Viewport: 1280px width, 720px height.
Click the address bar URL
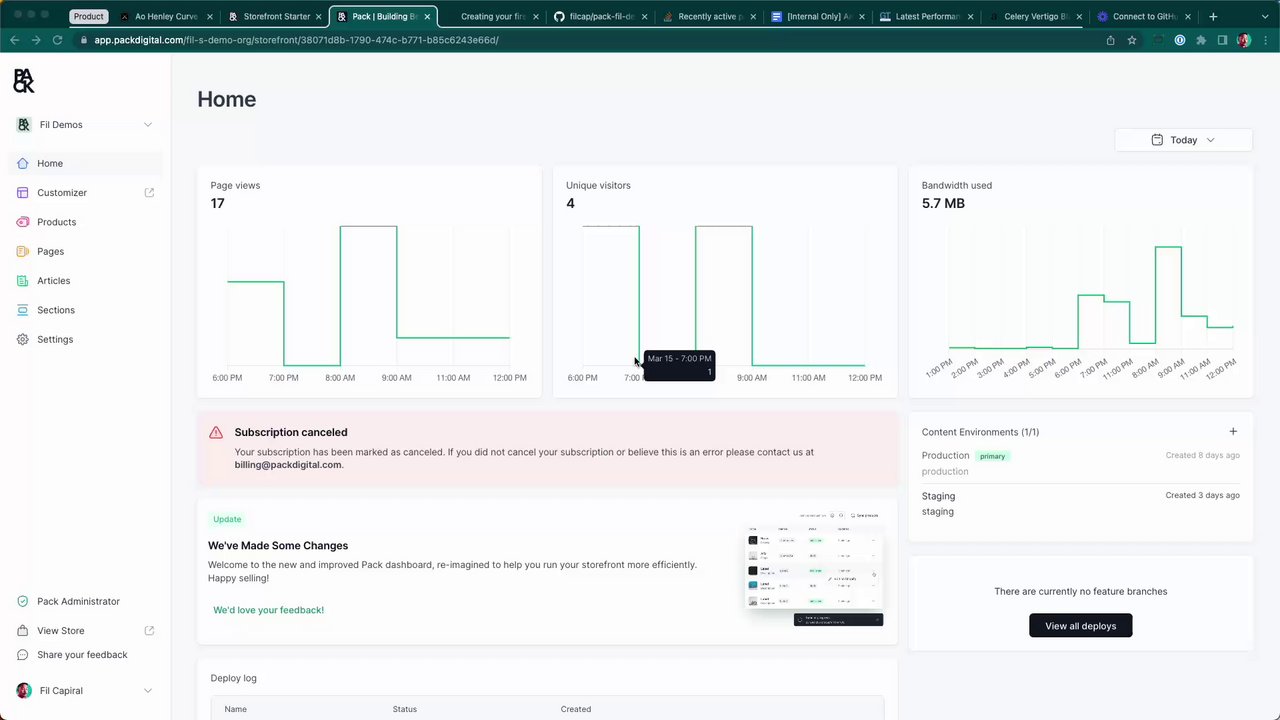(x=296, y=40)
